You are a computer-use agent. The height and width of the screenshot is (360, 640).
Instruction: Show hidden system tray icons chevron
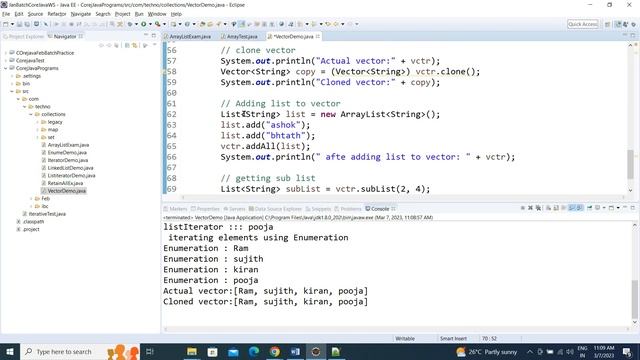(x=529, y=351)
